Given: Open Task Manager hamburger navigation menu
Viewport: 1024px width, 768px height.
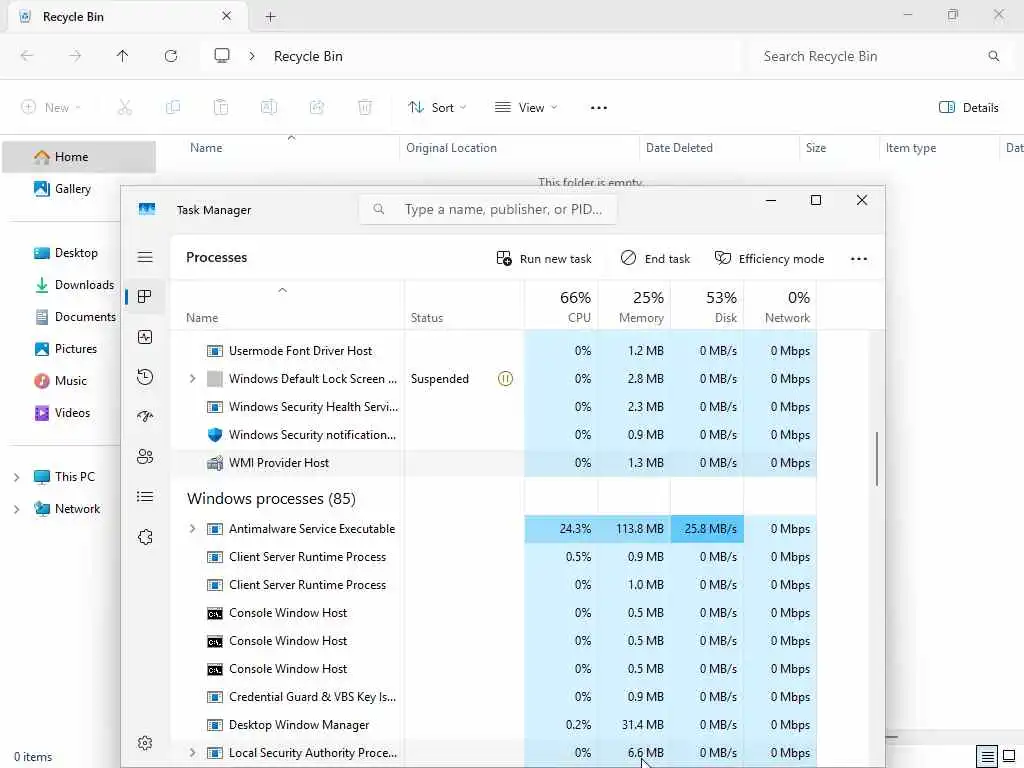Looking at the screenshot, I should [x=145, y=257].
